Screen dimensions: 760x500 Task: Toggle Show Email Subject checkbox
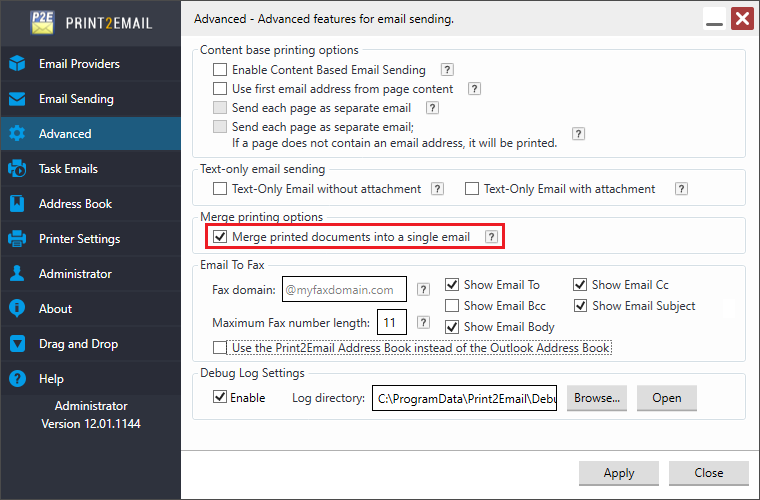point(580,306)
